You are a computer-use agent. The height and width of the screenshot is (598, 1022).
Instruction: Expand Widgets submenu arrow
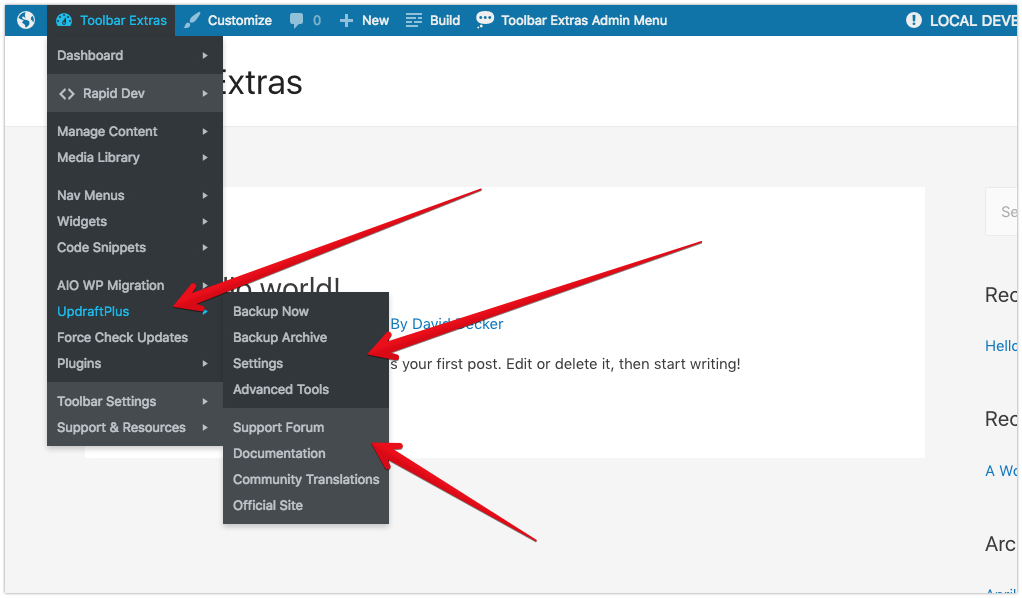tap(205, 221)
